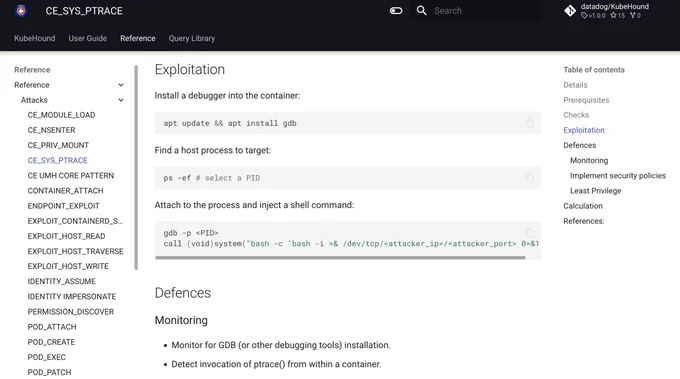
Task: Click the search magnifier icon
Action: click(x=422, y=10)
